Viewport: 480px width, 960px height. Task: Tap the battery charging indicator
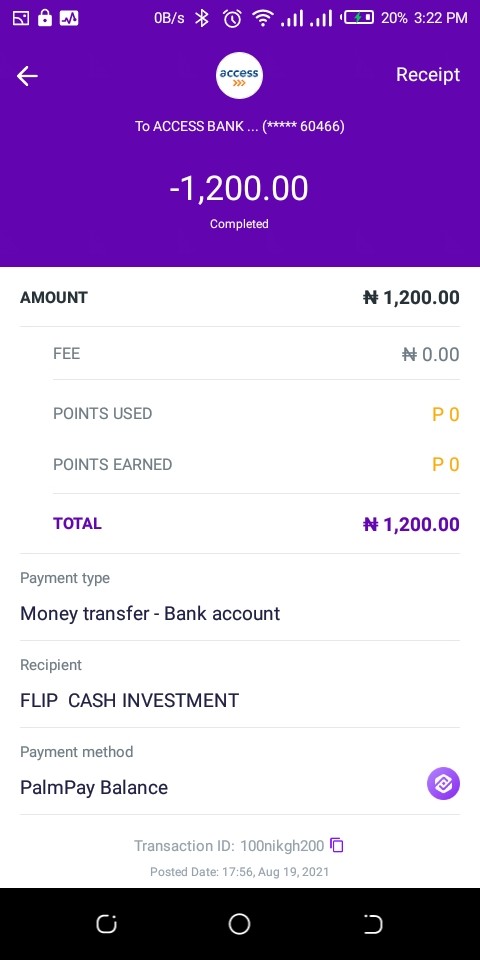pyautogui.click(x=359, y=18)
